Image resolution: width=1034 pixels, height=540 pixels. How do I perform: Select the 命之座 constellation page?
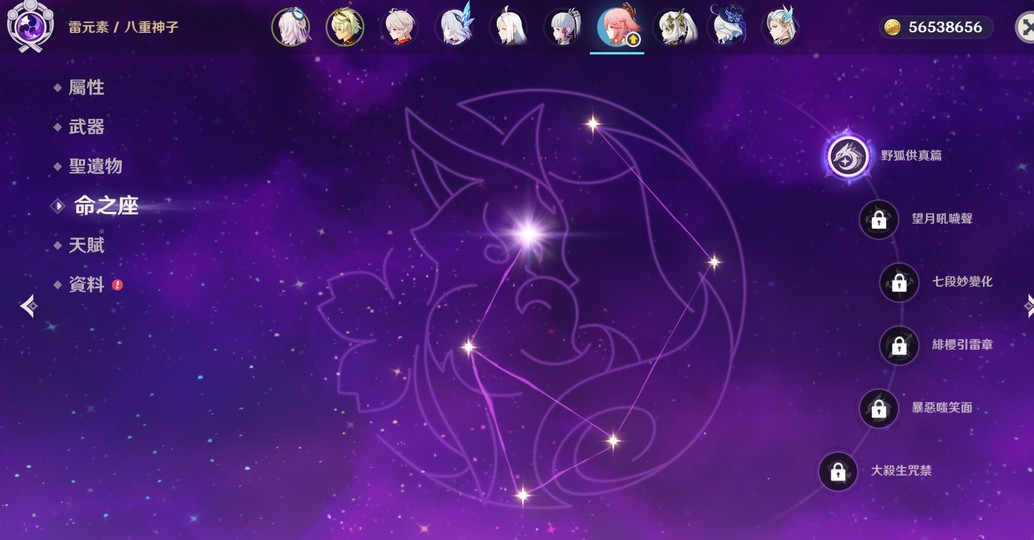point(106,206)
